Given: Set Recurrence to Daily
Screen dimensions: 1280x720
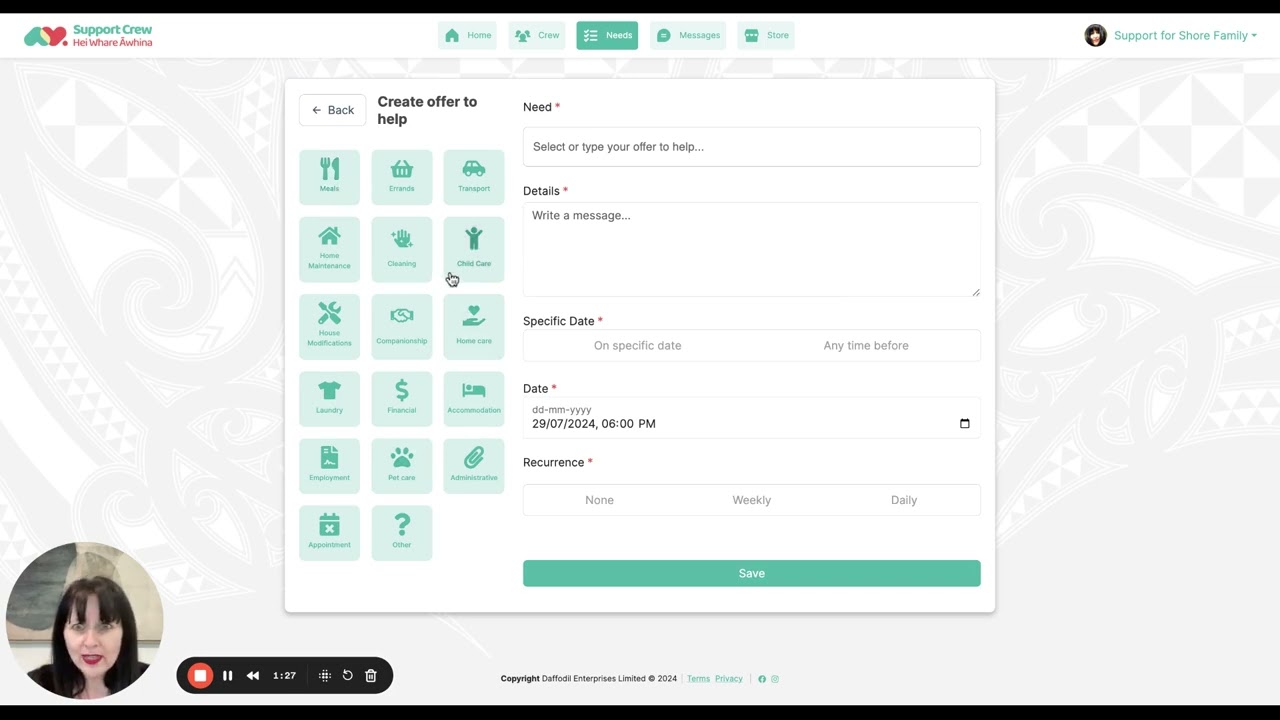Looking at the screenshot, I should [903, 500].
